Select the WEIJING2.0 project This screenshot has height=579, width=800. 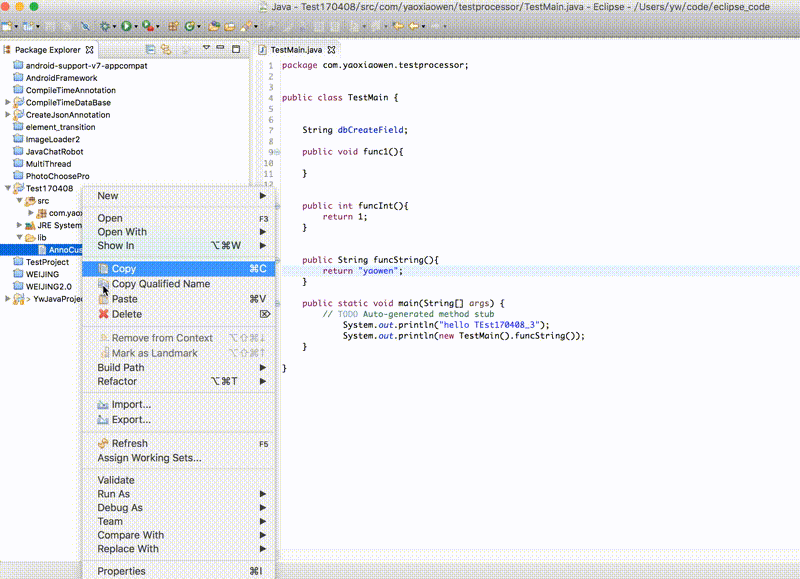48,286
